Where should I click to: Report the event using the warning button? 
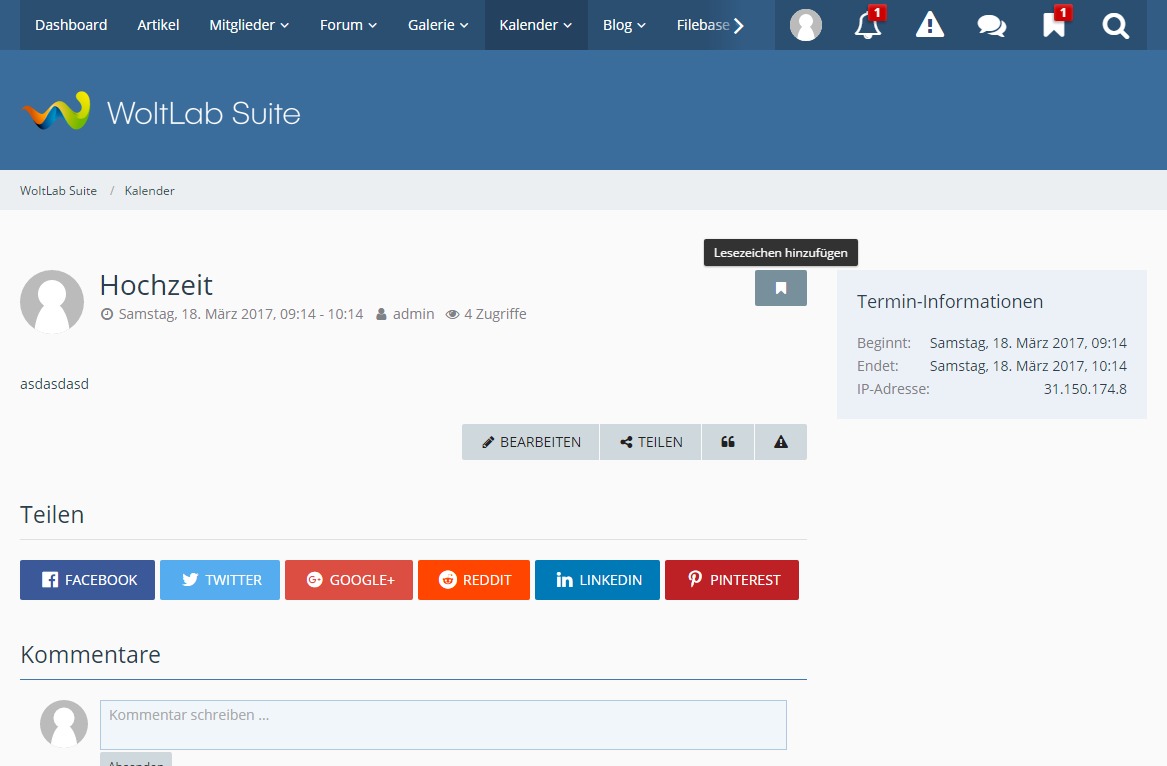point(781,442)
